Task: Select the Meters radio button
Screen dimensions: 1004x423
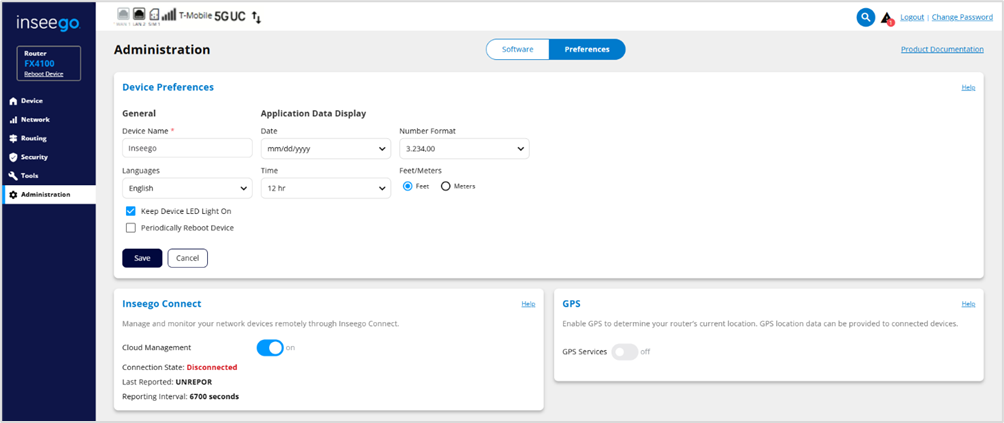Action: pos(446,186)
